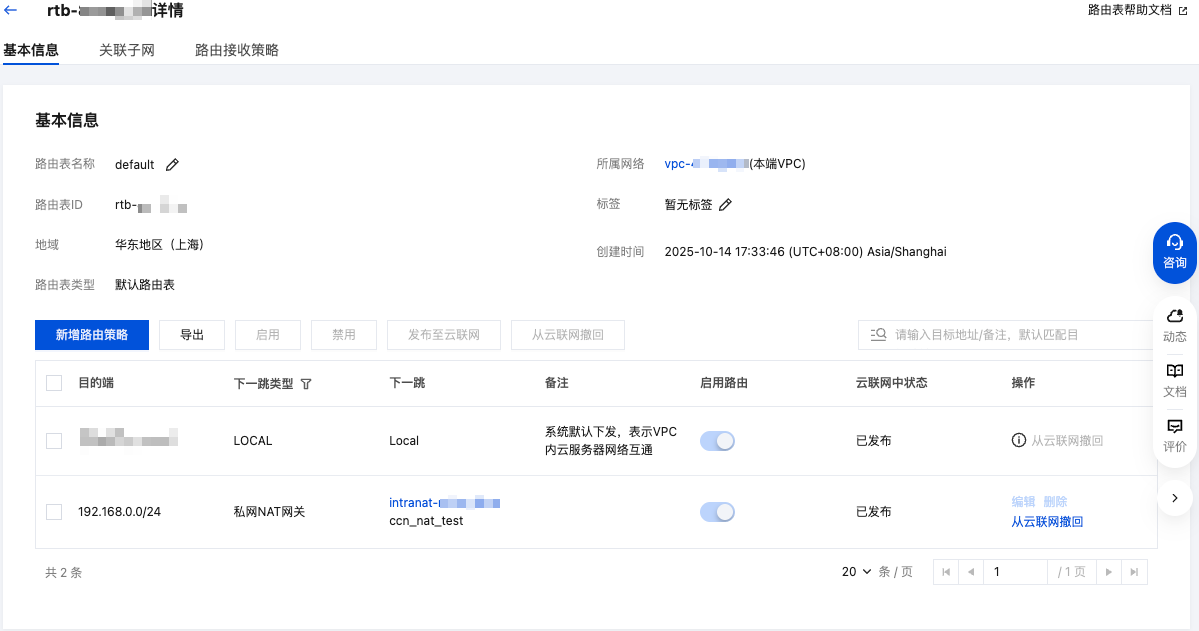
Task: Expand the right sidebar chevron arrow
Action: (1175, 497)
